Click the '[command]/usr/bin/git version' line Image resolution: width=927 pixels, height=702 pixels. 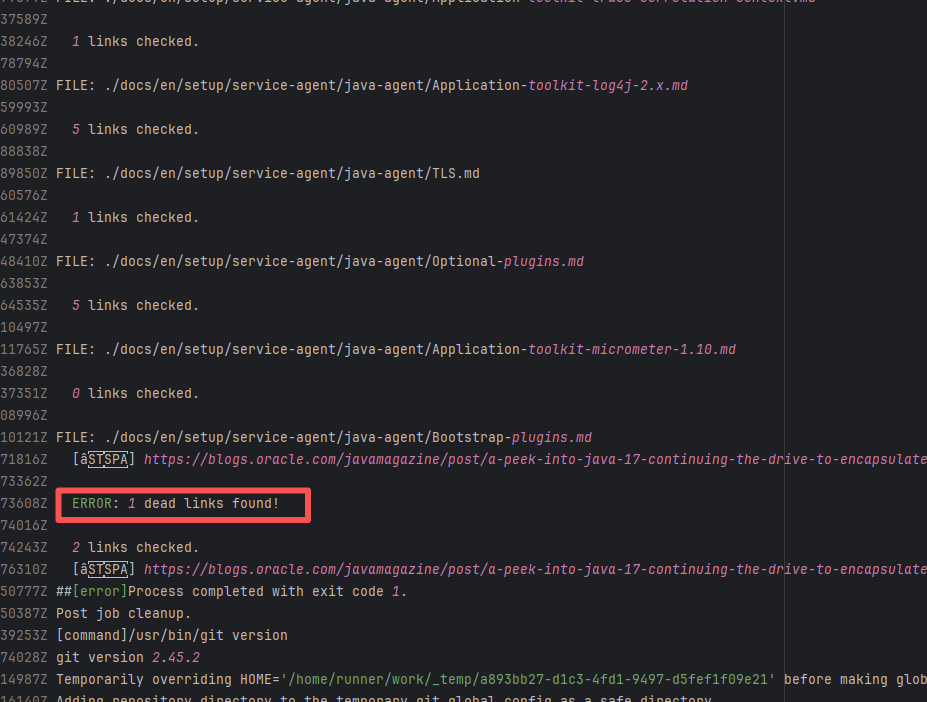[x=172, y=635]
